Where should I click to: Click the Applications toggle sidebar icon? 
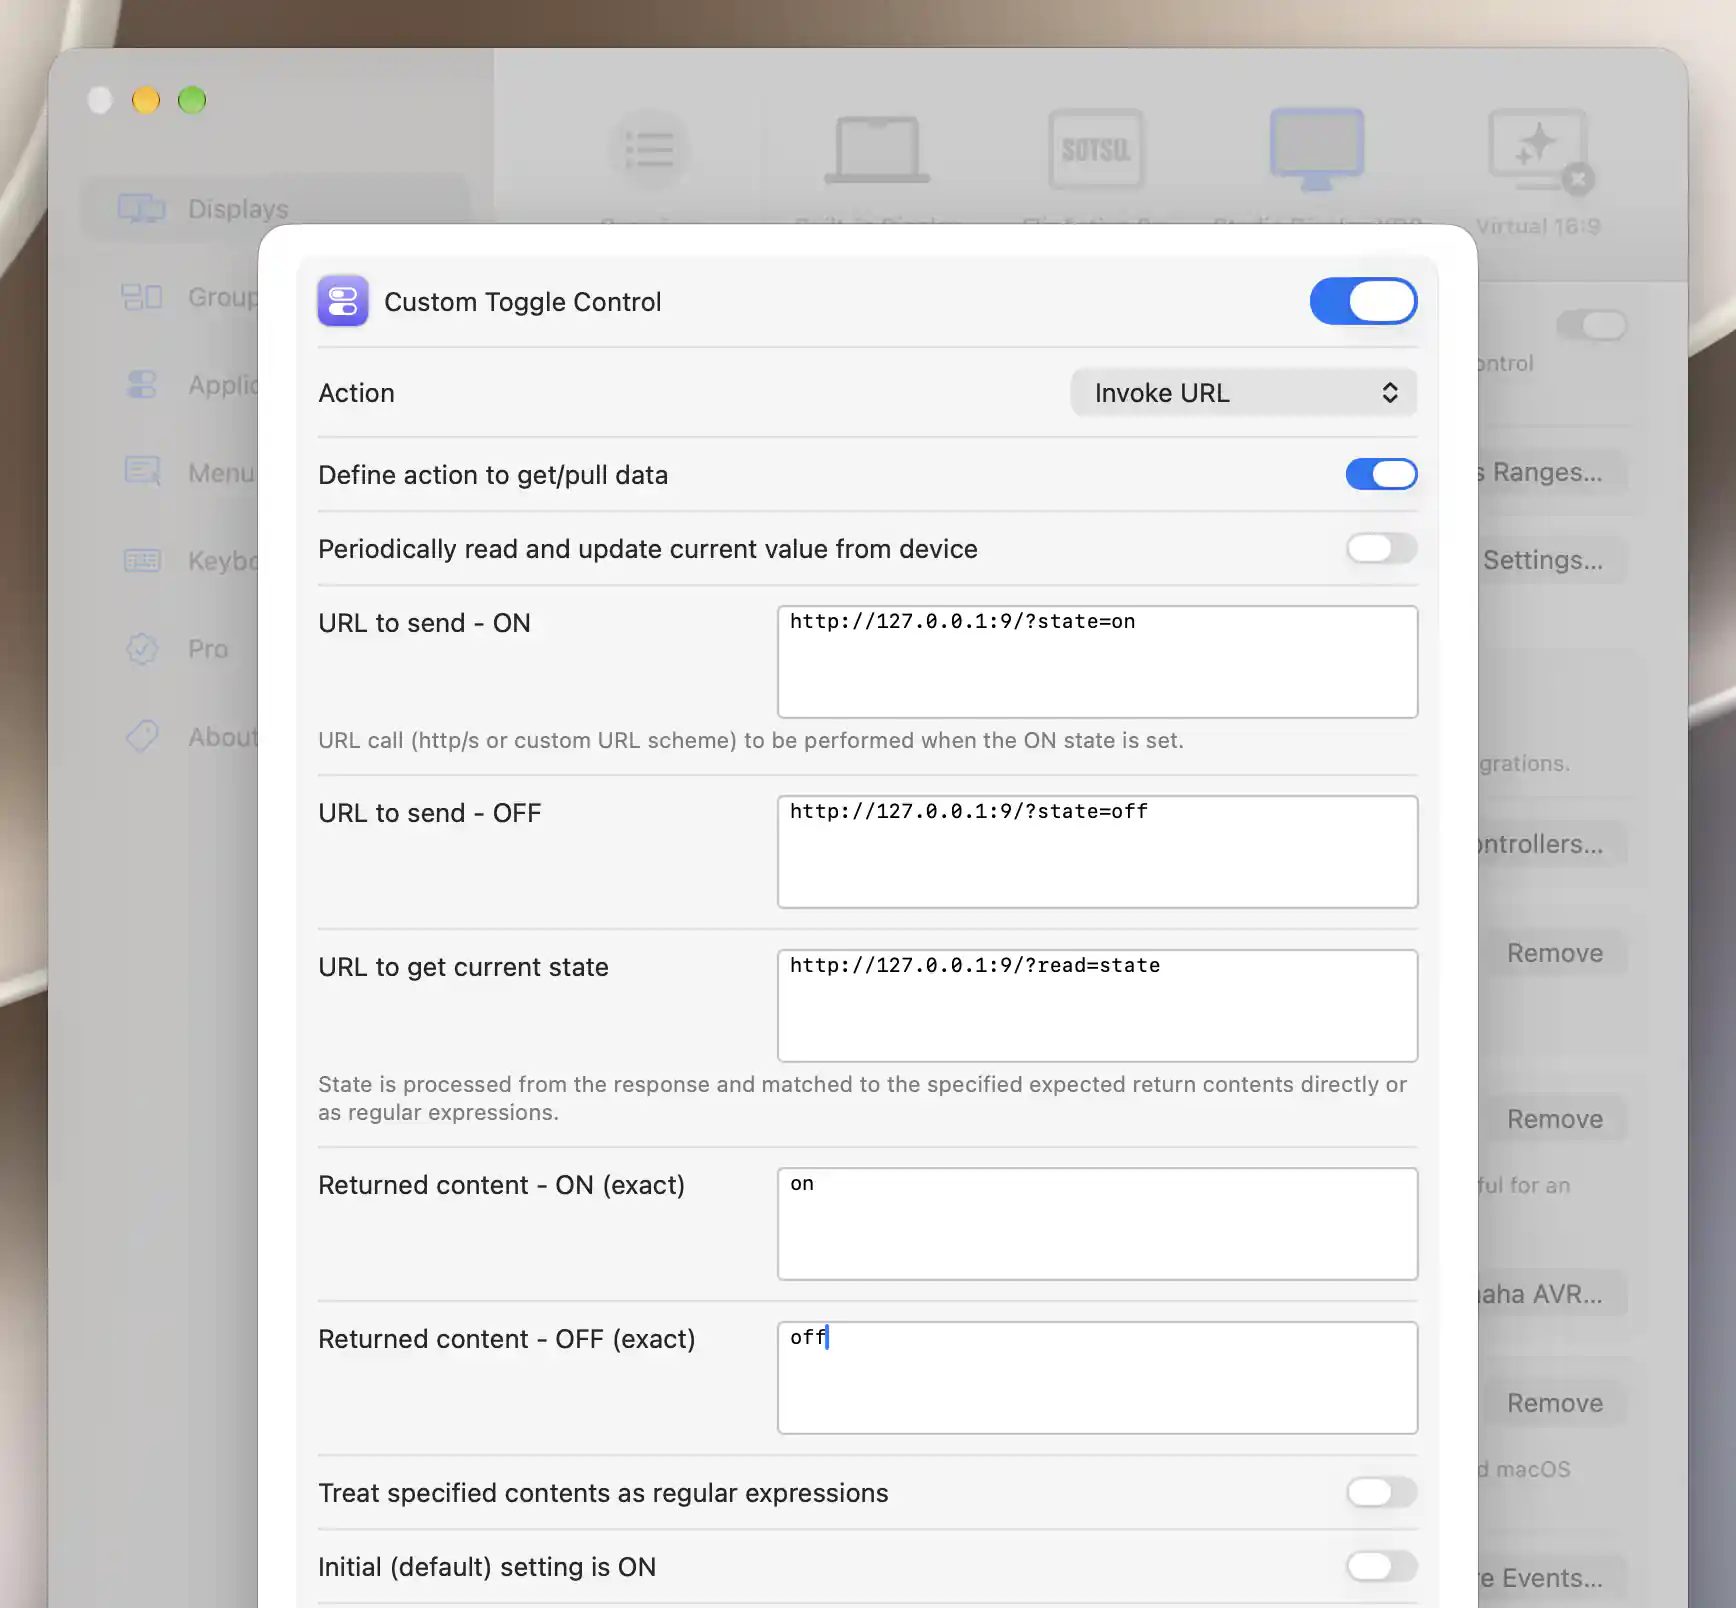[x=142, y=384]
